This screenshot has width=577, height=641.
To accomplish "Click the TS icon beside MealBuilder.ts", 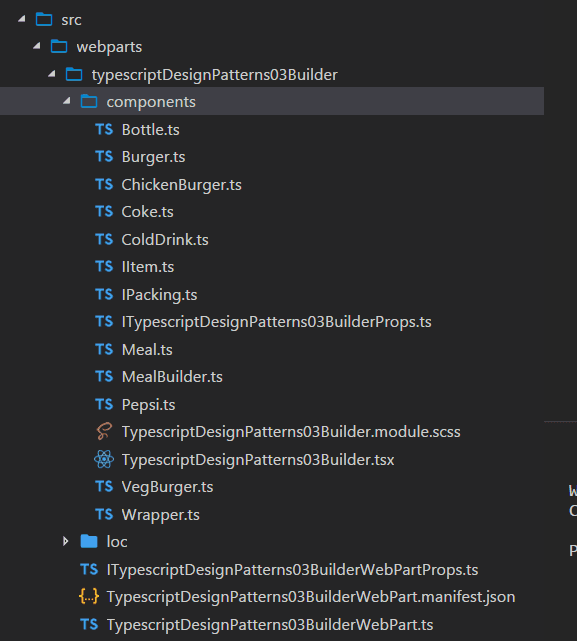I will (x=104, y=377).
